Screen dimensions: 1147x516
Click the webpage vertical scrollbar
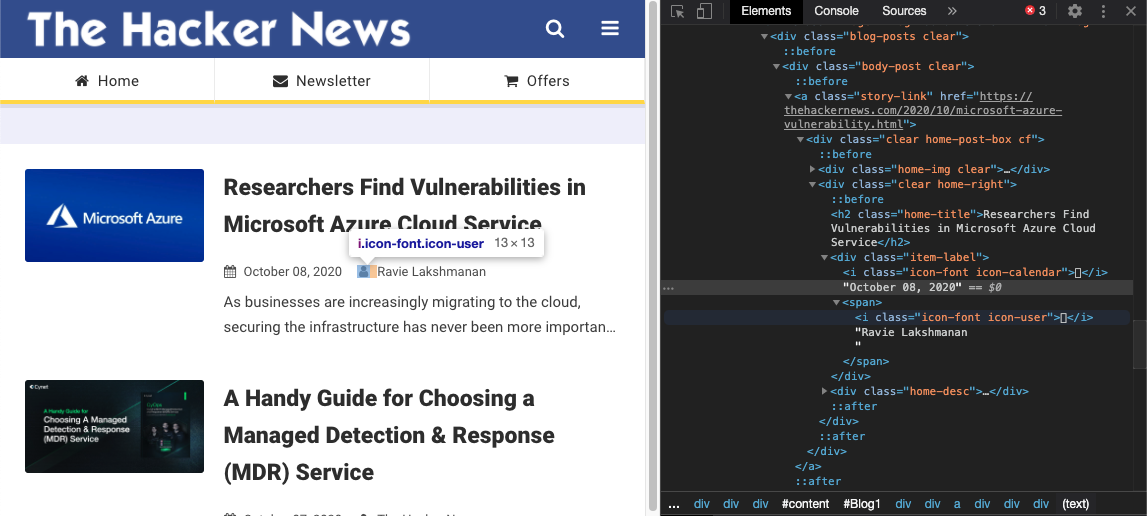coord(653,258)
